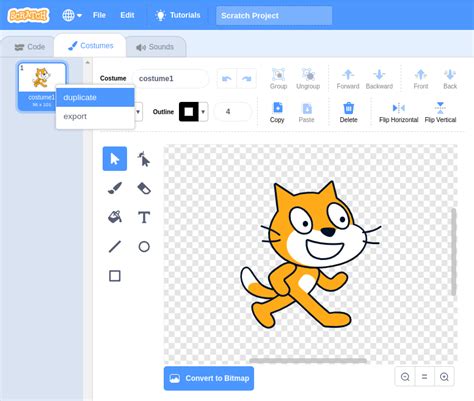This screenshot has width=474, height=401.
Task: Choose the Fill bucket tool
Action: click(115, 217)
